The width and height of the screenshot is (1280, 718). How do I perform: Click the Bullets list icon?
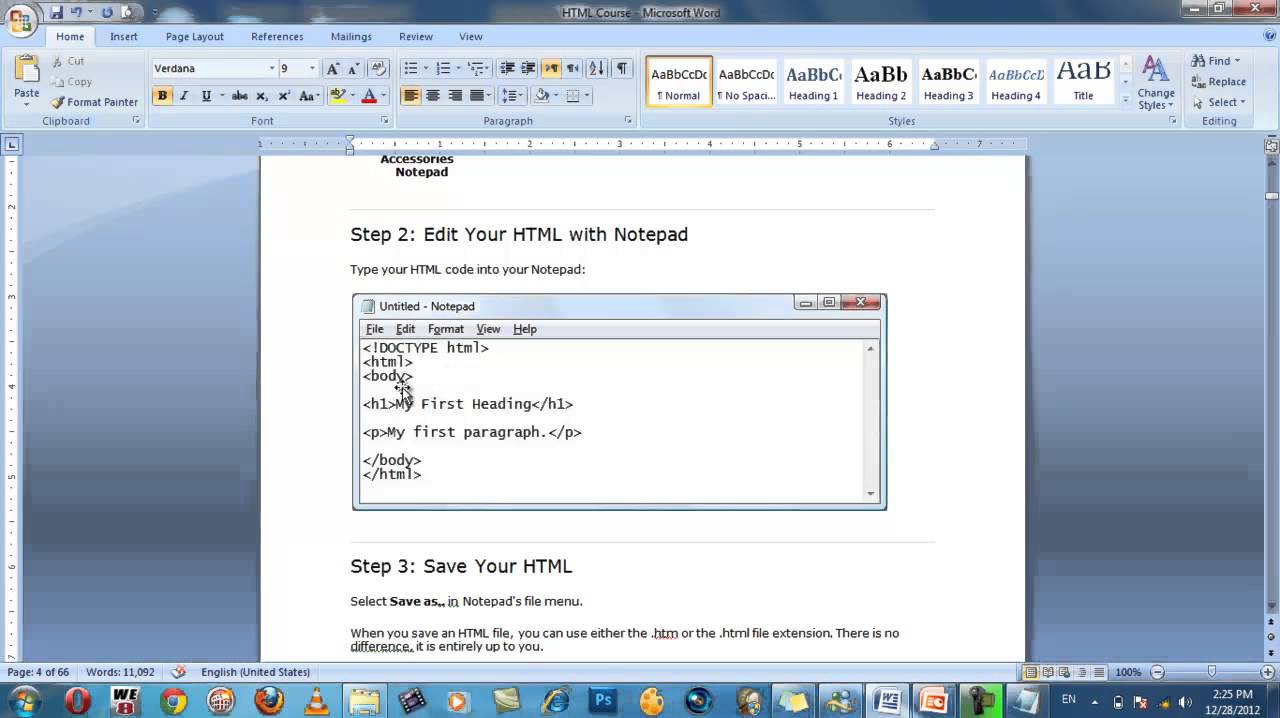(x=410, y=69)
